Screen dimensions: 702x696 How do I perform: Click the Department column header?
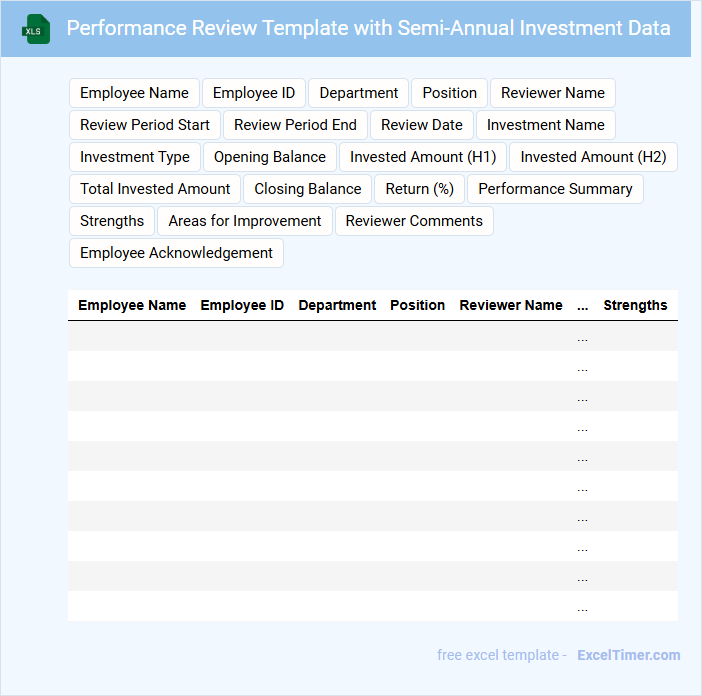[x=337, y=305]
